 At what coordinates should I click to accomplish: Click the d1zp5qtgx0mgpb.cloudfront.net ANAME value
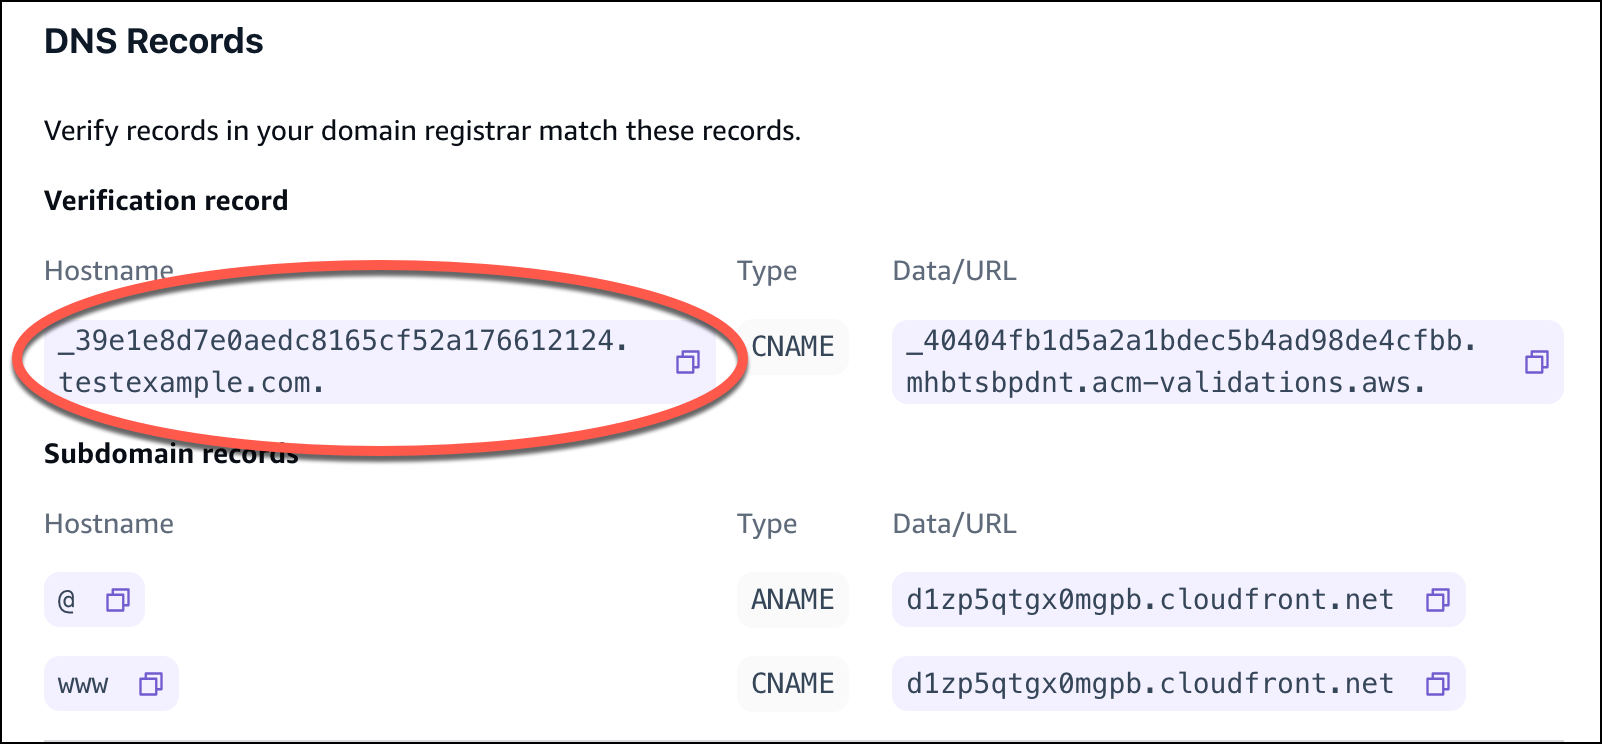tap(1147, 600)
